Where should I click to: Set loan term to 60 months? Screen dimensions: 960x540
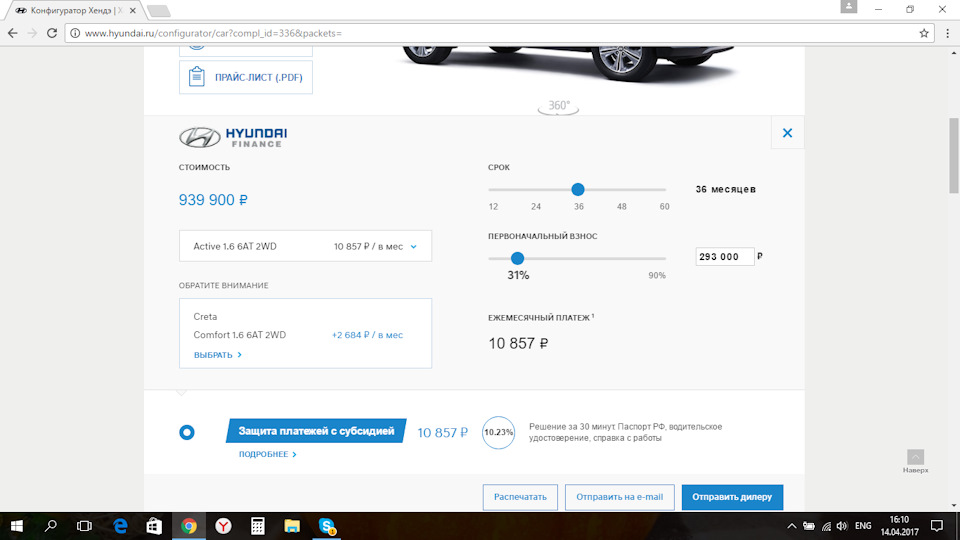point(664,206)
